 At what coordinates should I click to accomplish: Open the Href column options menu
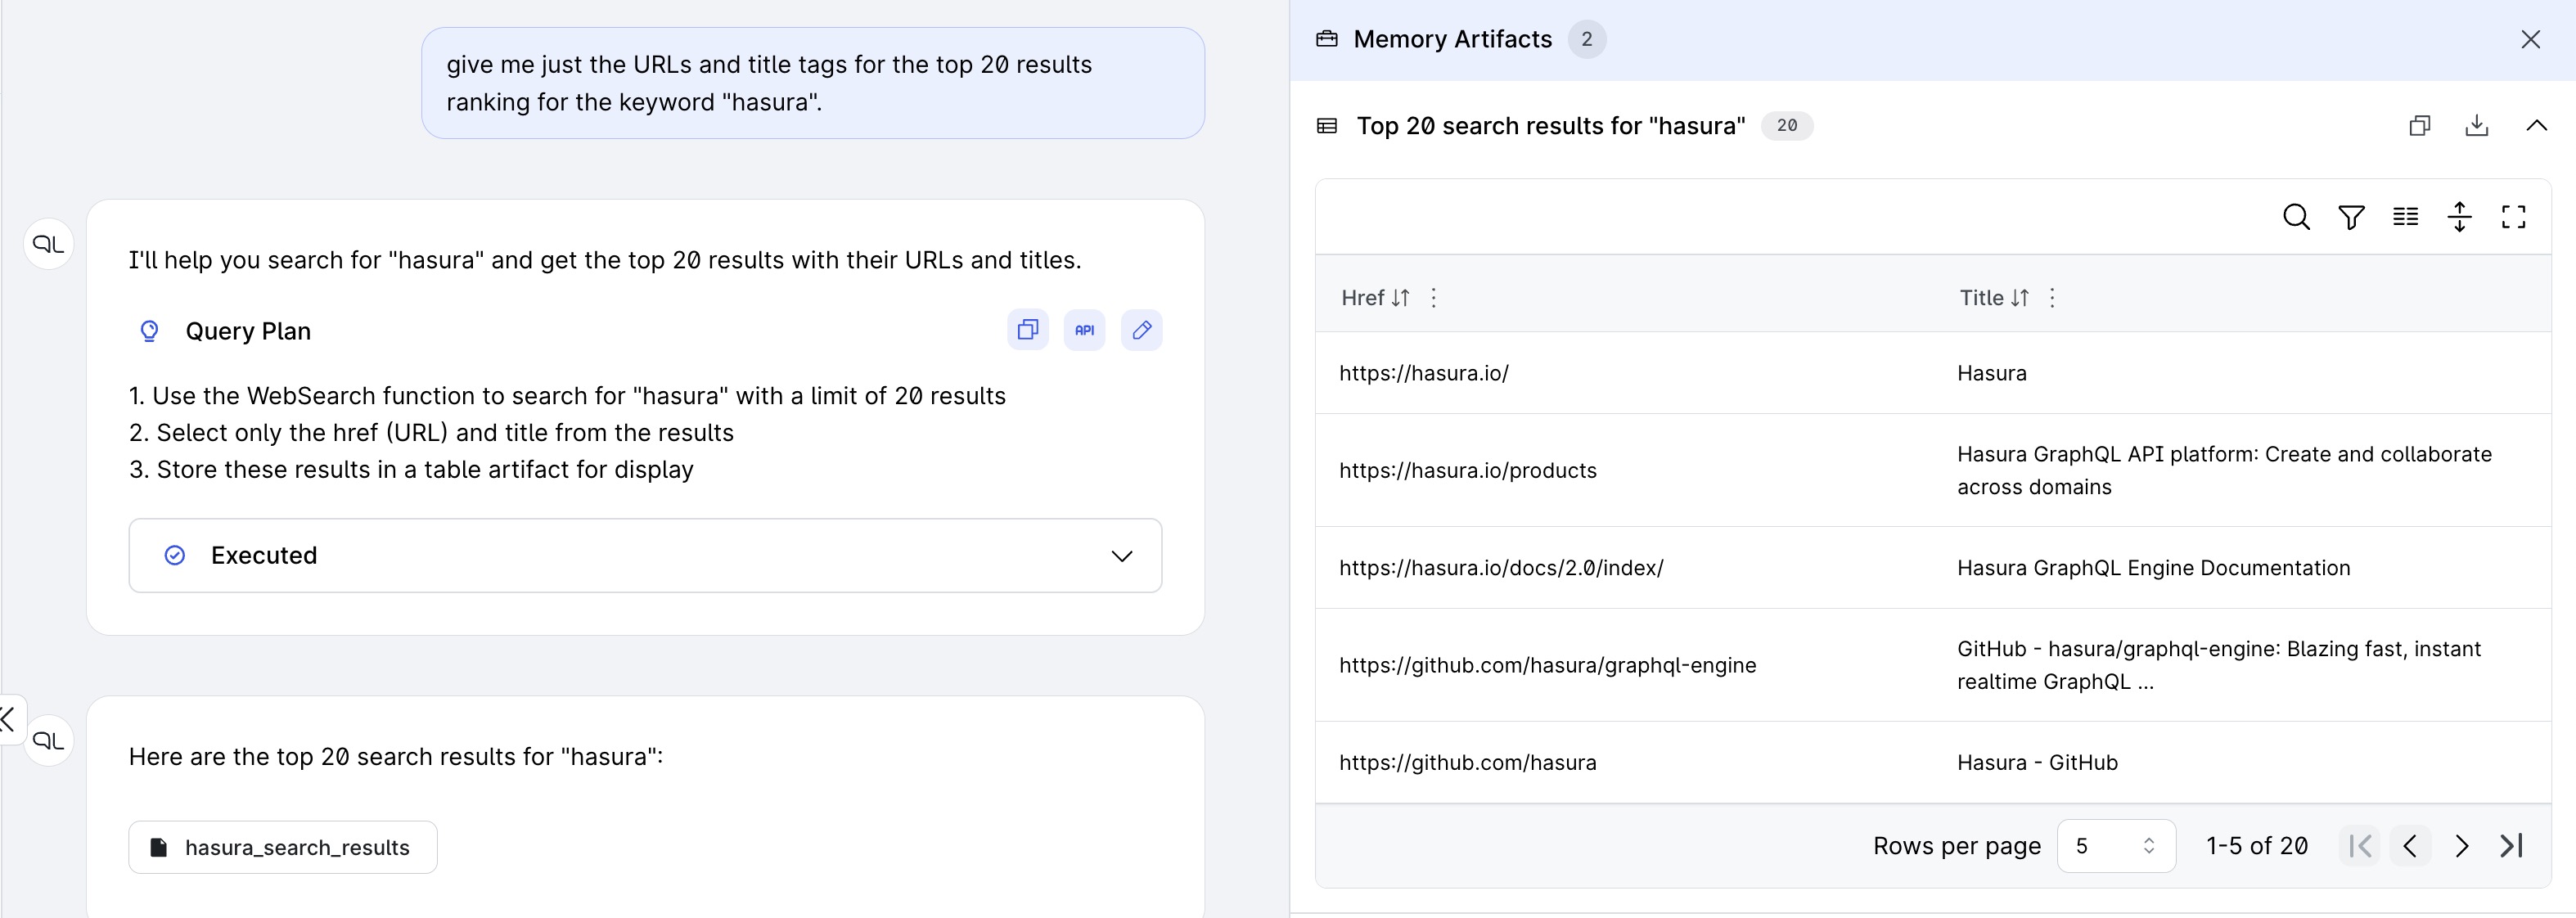point(1434,298)
